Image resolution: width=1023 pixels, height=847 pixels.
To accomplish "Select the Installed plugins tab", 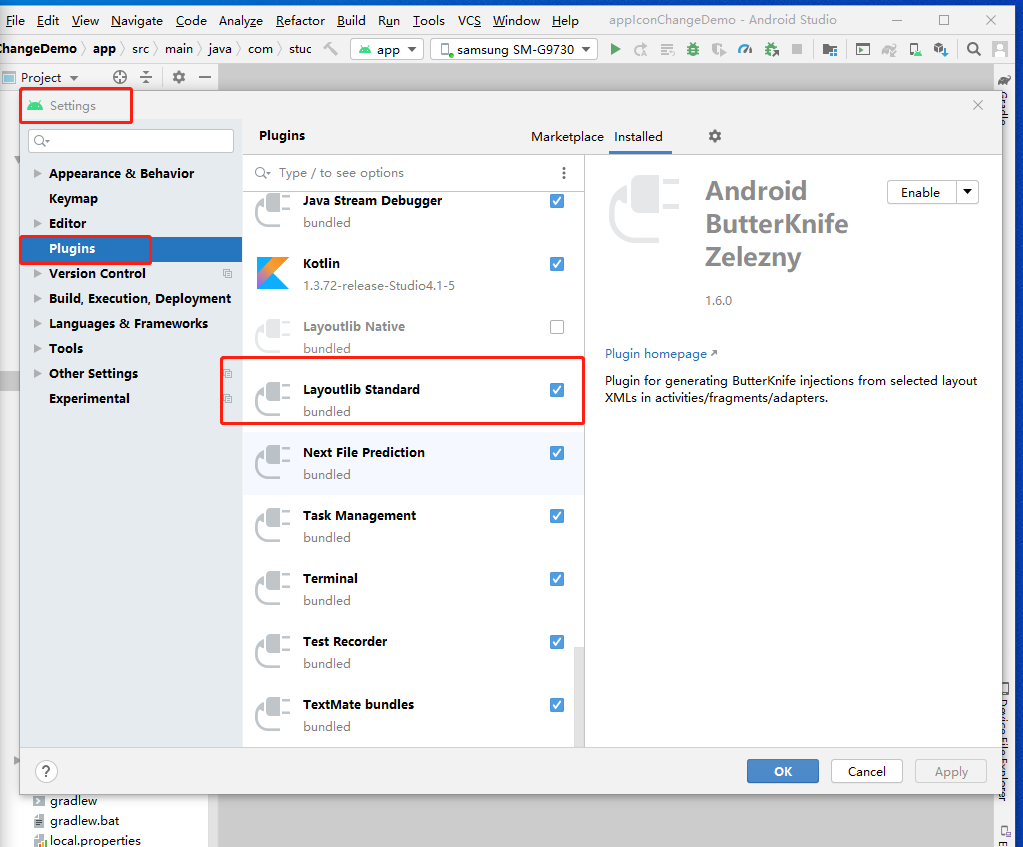I will tap(638, 136).
